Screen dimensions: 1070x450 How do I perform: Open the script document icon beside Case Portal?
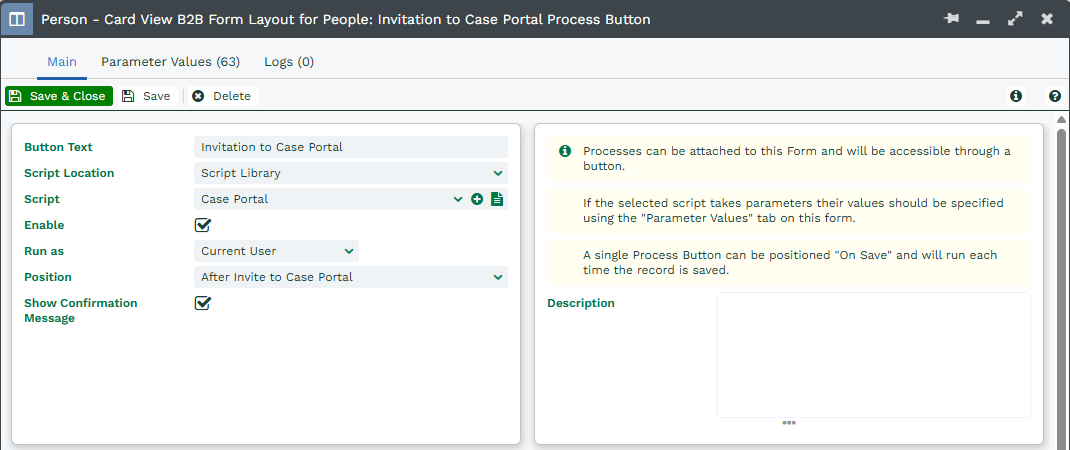click(497, 199)
